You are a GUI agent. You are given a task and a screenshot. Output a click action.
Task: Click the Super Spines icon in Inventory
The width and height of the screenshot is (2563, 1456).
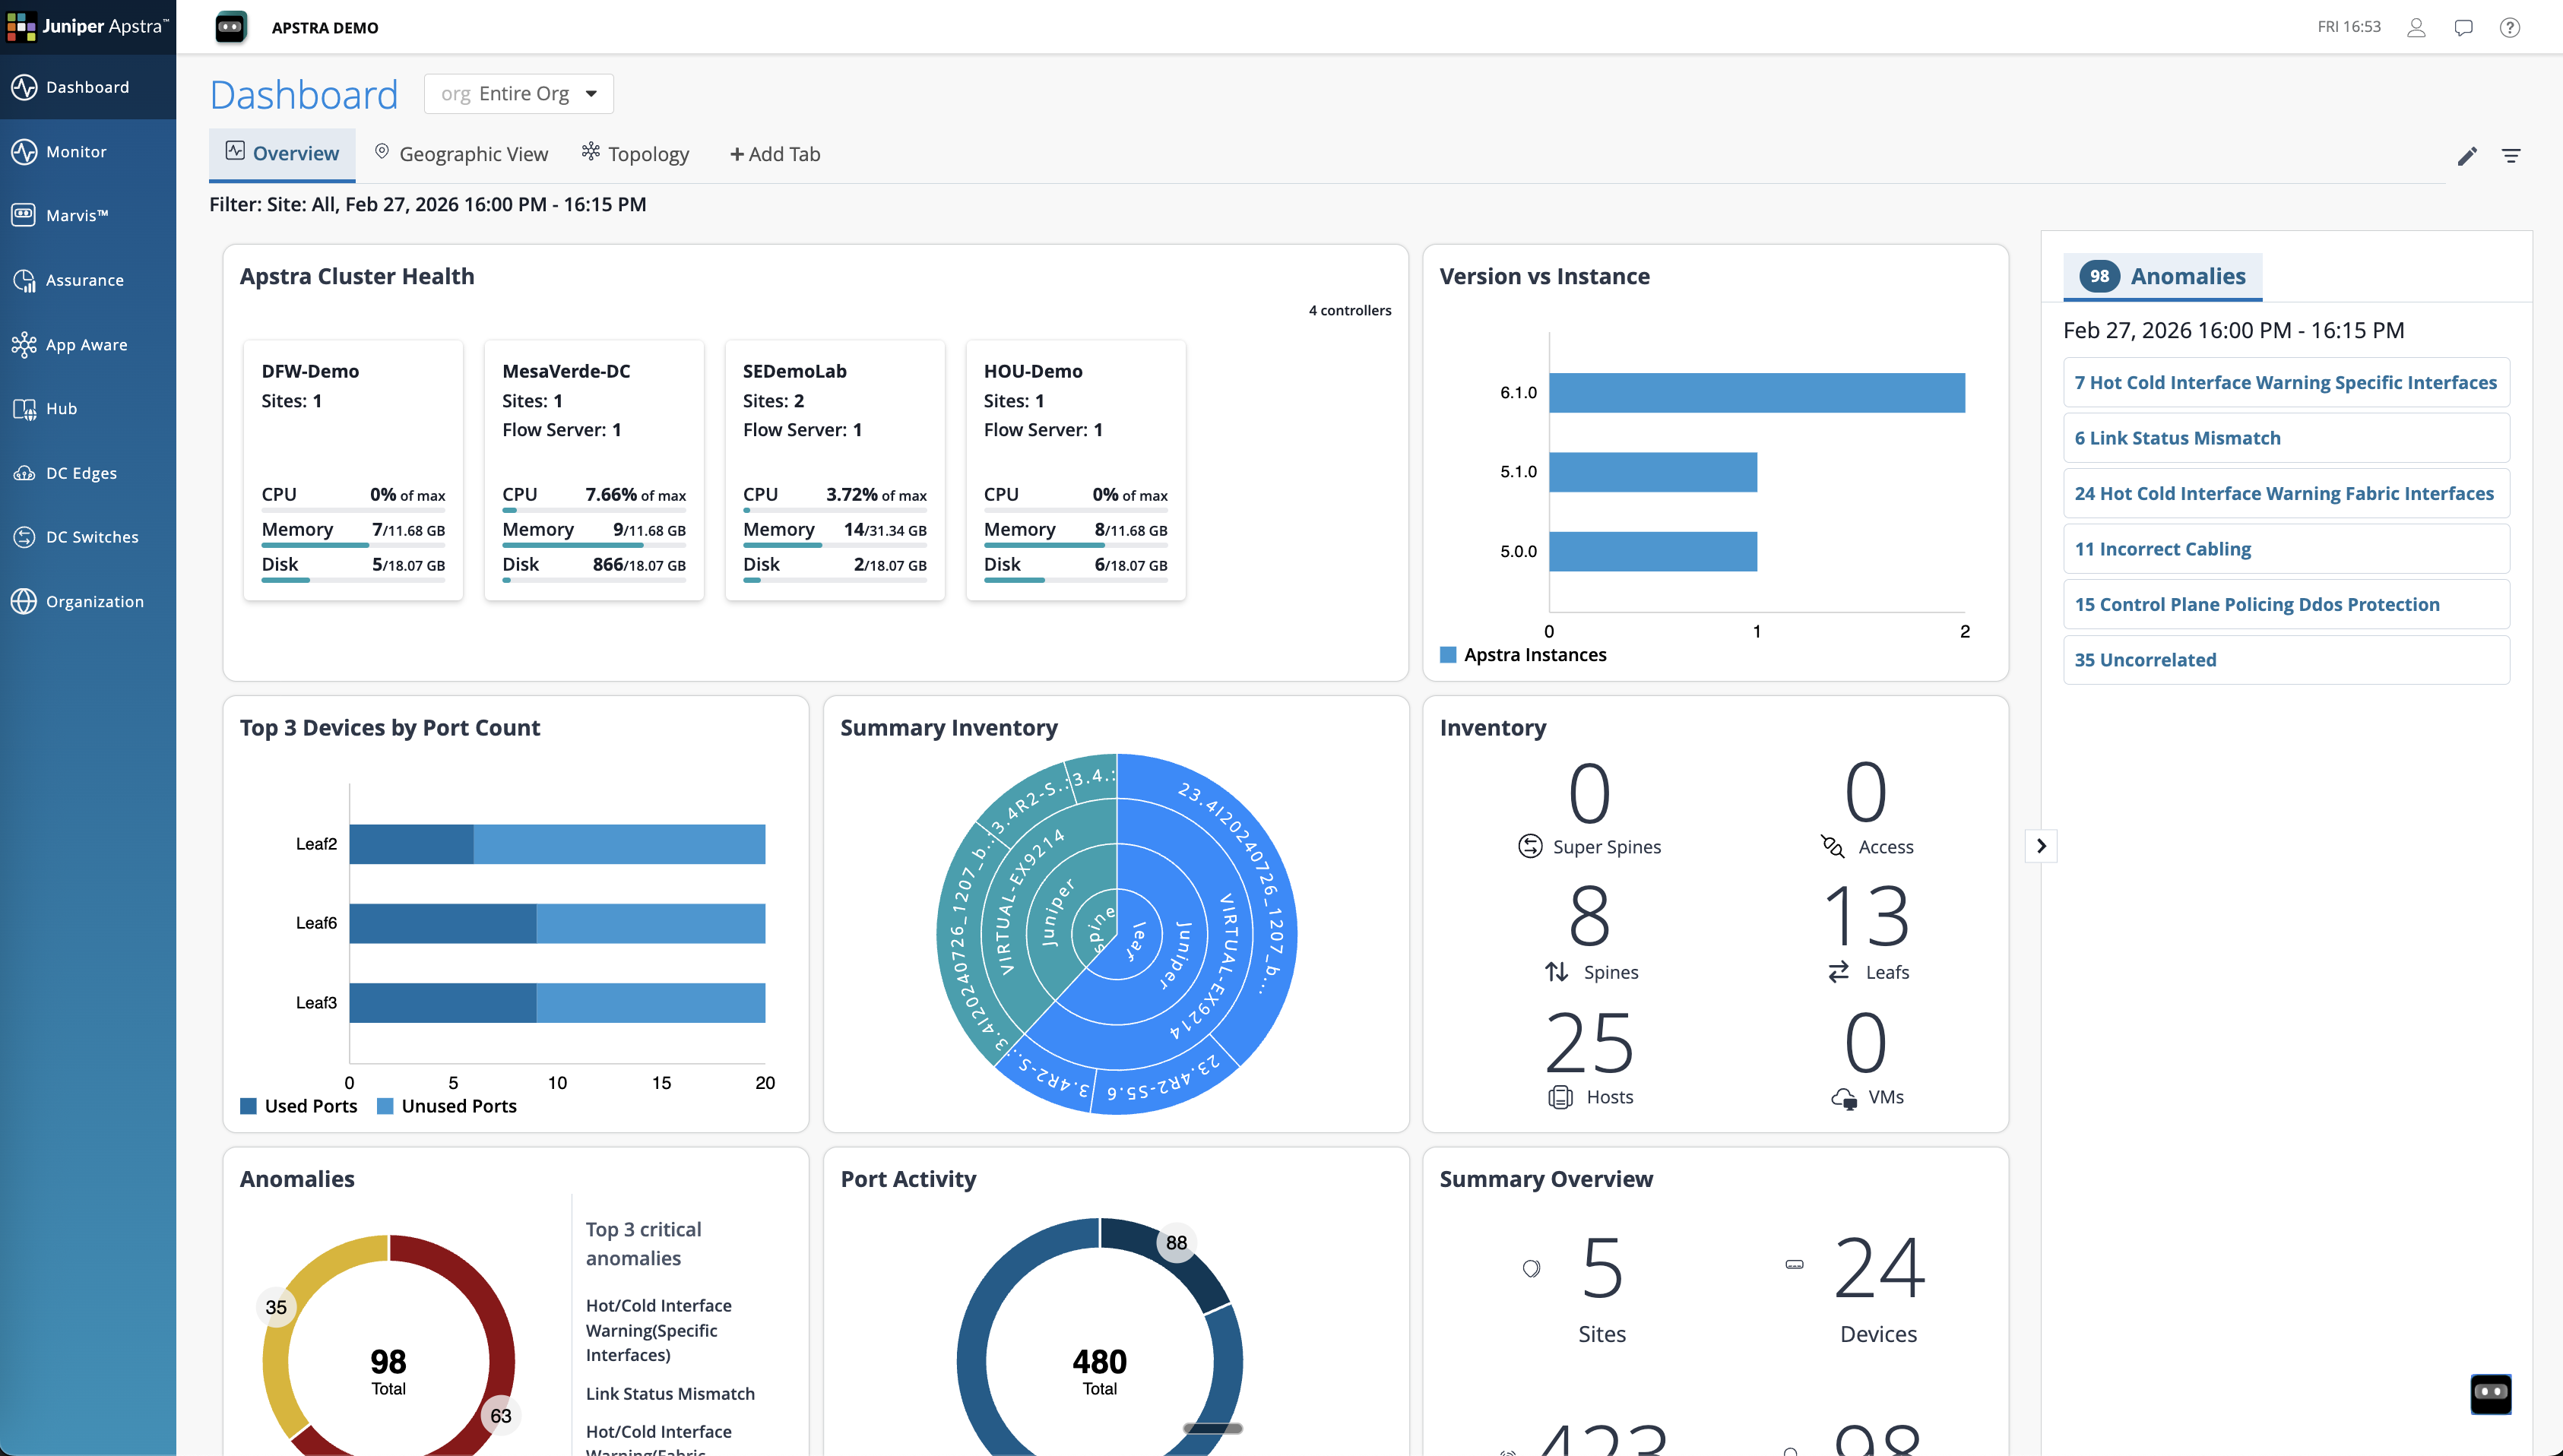(x=1530, y=846)
